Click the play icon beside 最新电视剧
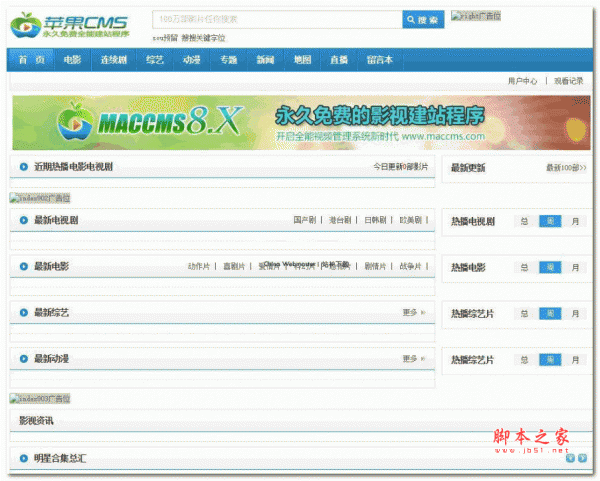The image size is (600, 481). coord(24,220)
